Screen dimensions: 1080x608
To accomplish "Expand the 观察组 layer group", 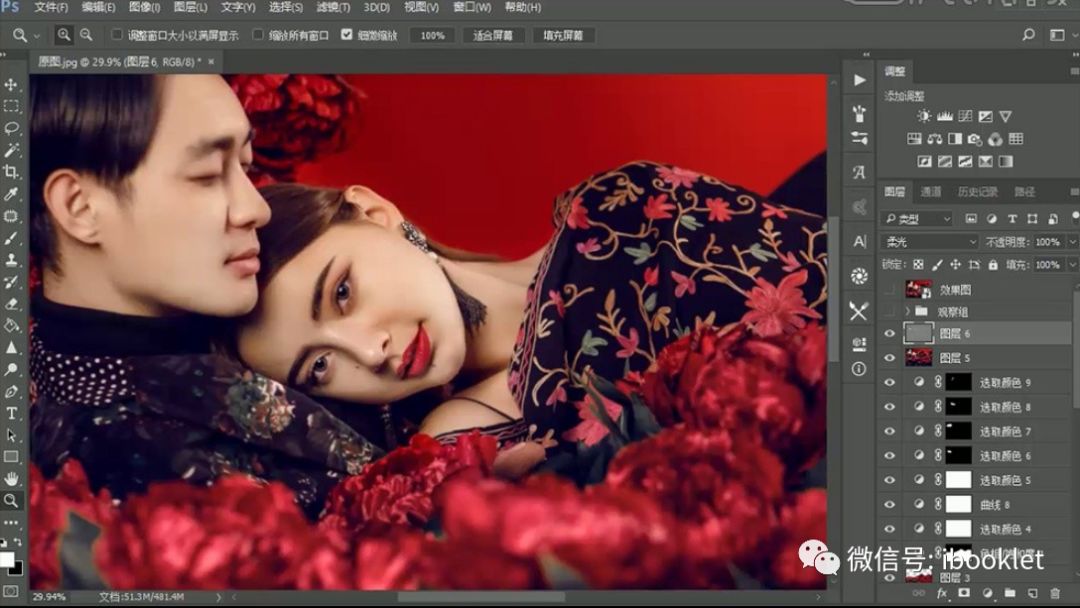I will [x=908, y=311].
